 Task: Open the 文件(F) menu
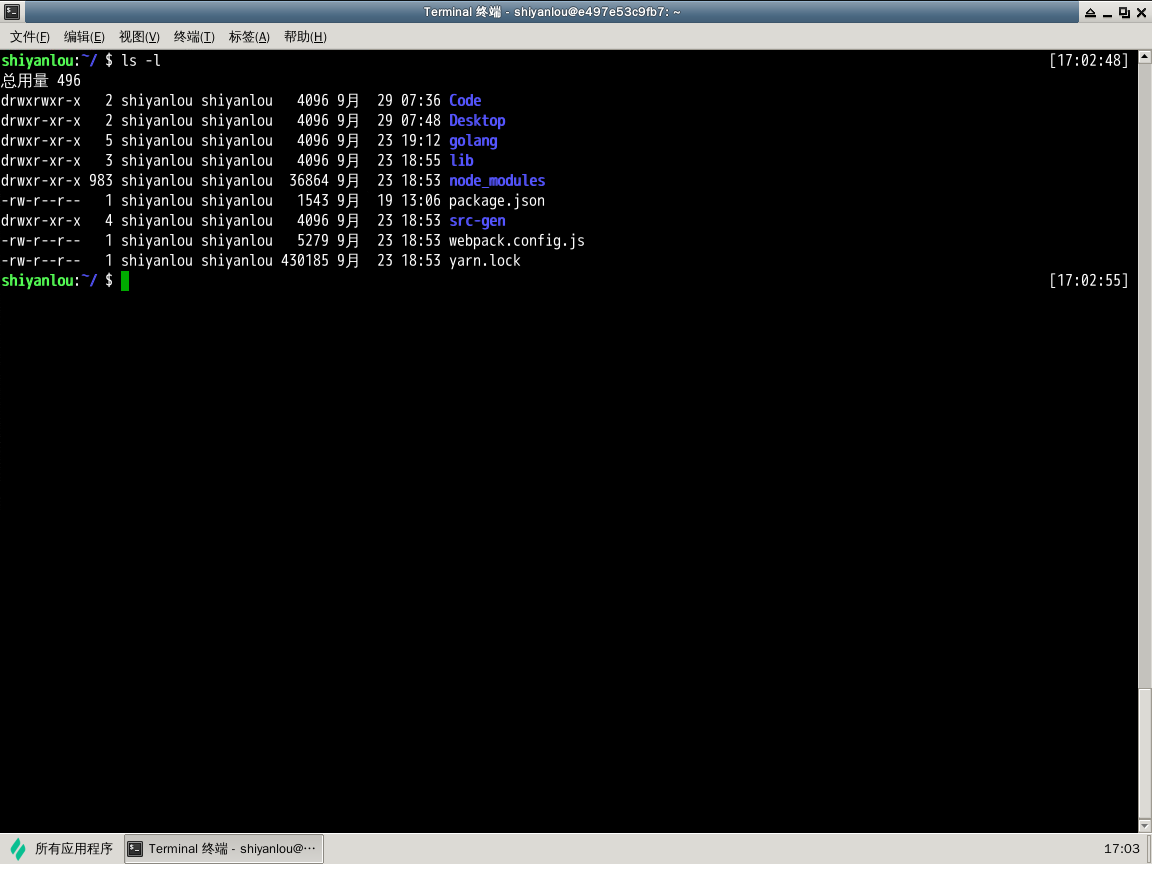(29, 37)
